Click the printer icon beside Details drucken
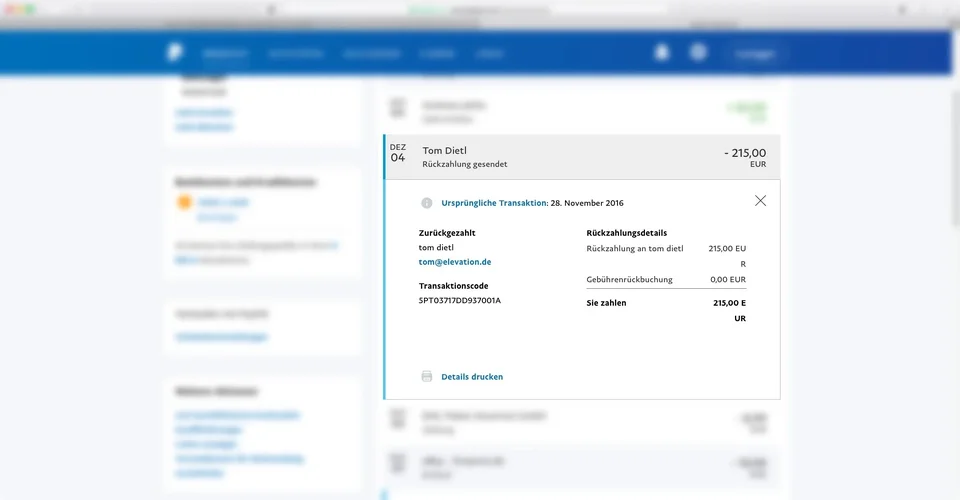Screen dimensions: 960x500 tap(427, 377)
